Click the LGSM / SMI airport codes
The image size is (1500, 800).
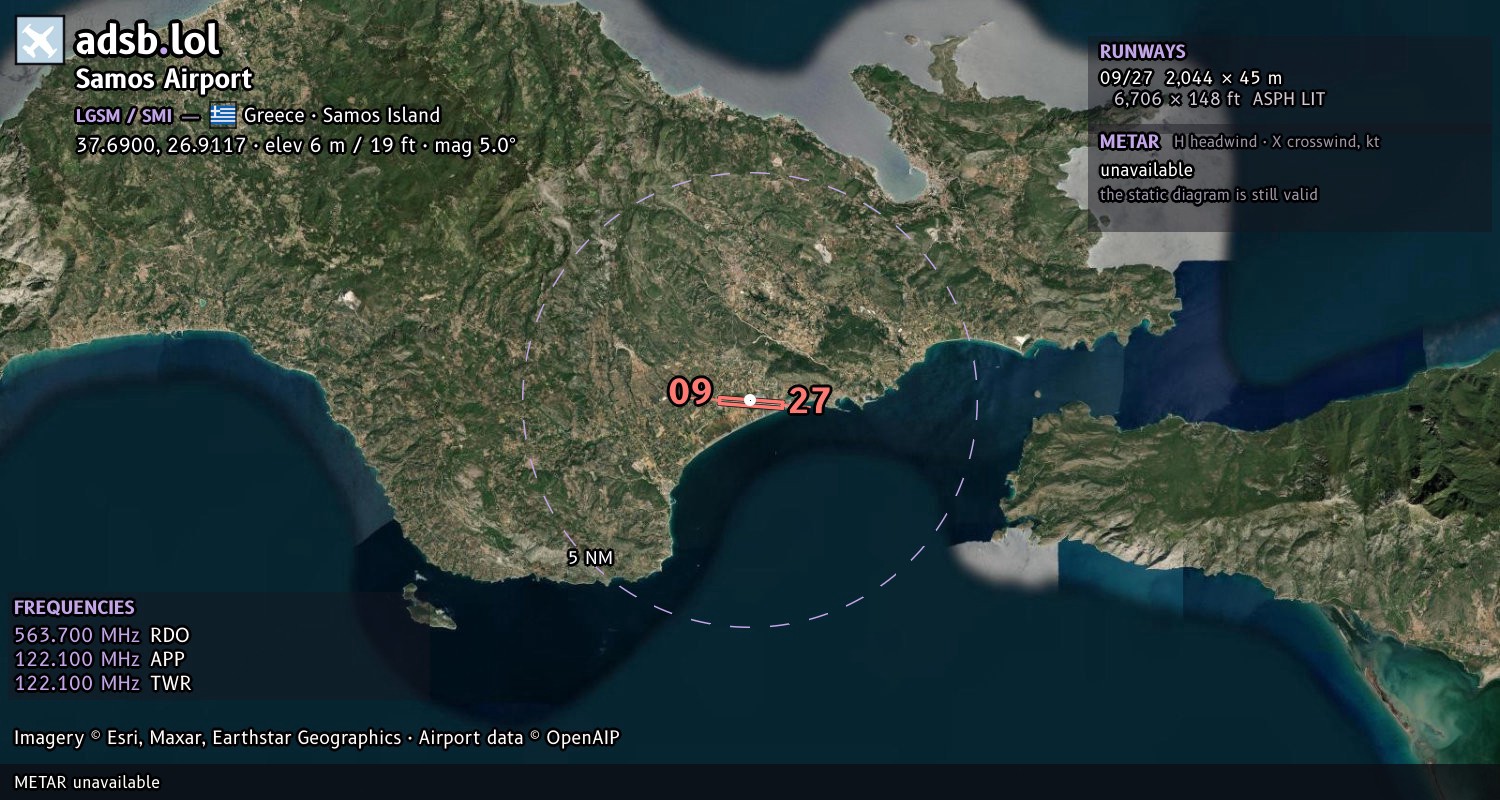click(x=124, y=115)
